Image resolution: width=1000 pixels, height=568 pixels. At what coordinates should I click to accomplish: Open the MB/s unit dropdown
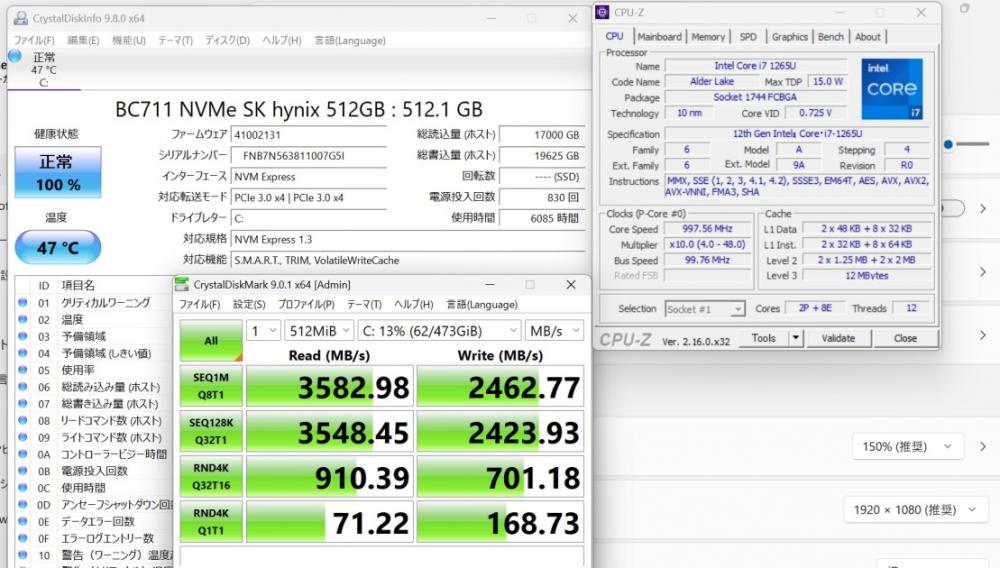[x=554, y=331]
